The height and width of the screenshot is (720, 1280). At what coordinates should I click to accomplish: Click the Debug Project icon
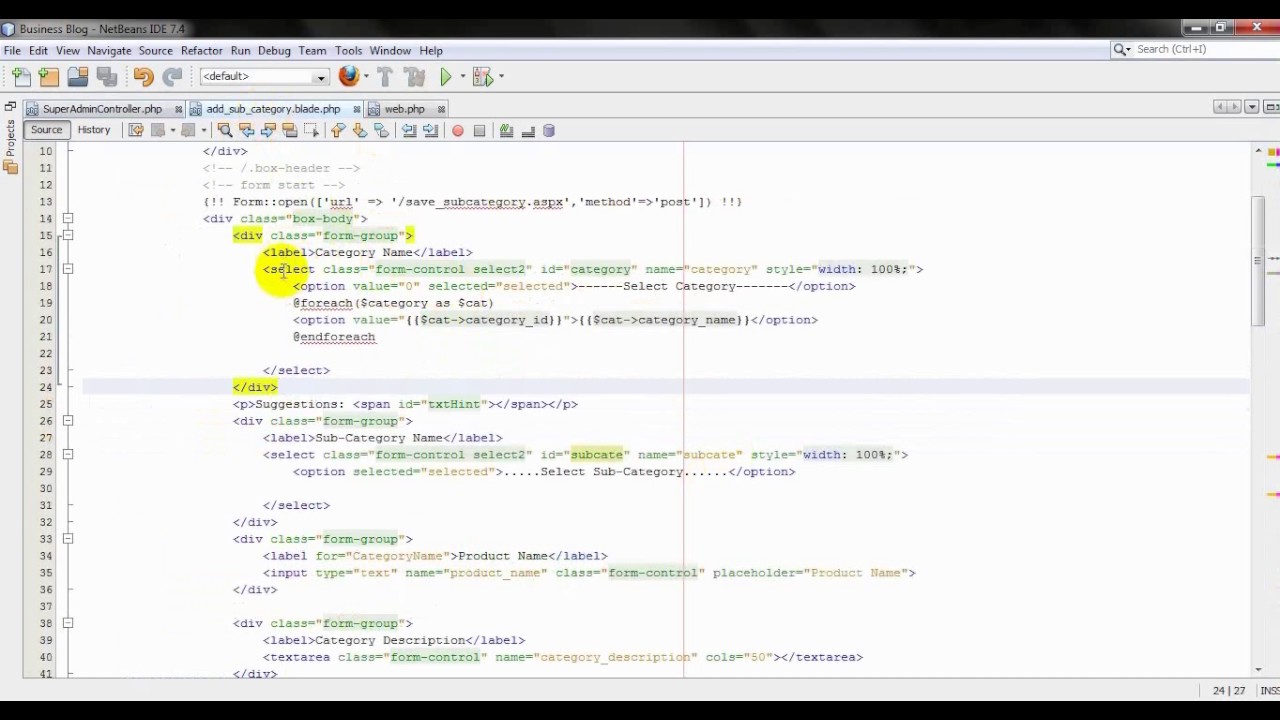tap(482, 77)
